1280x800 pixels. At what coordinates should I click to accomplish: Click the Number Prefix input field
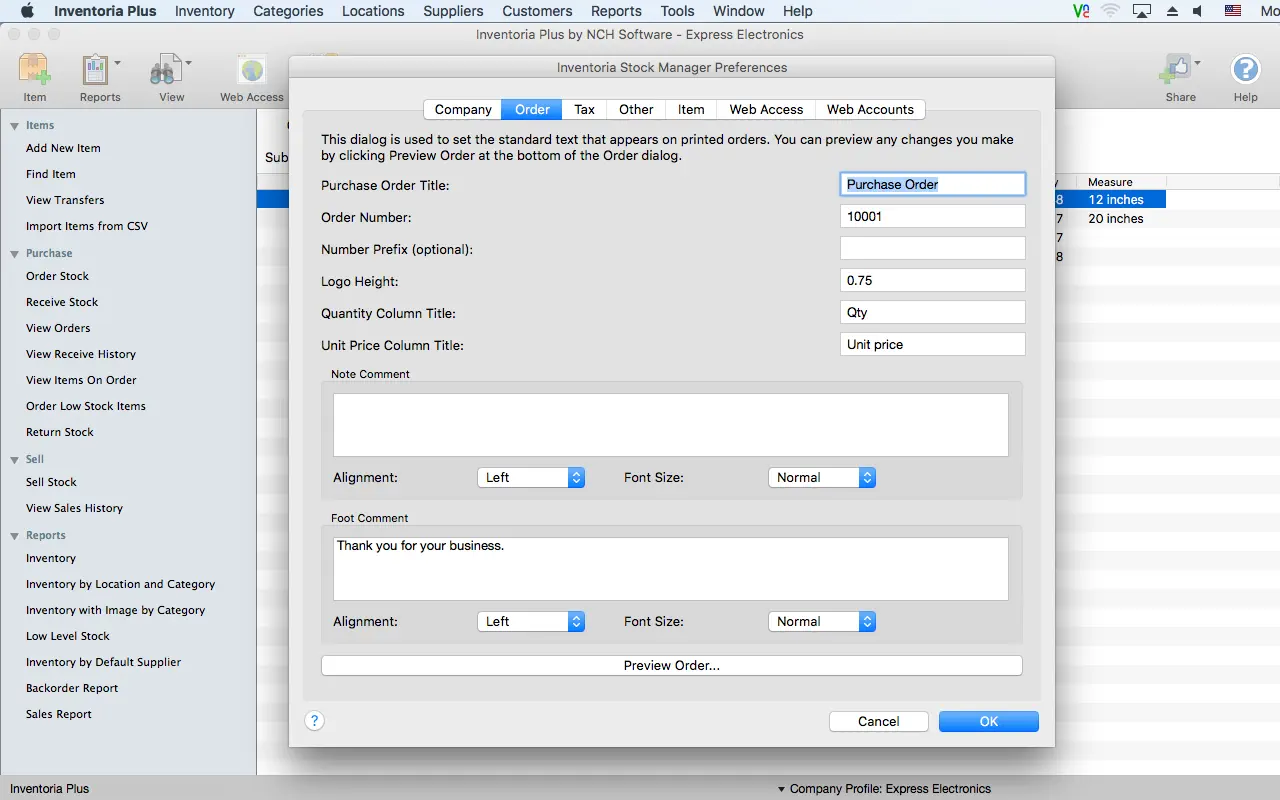(932, 249)
